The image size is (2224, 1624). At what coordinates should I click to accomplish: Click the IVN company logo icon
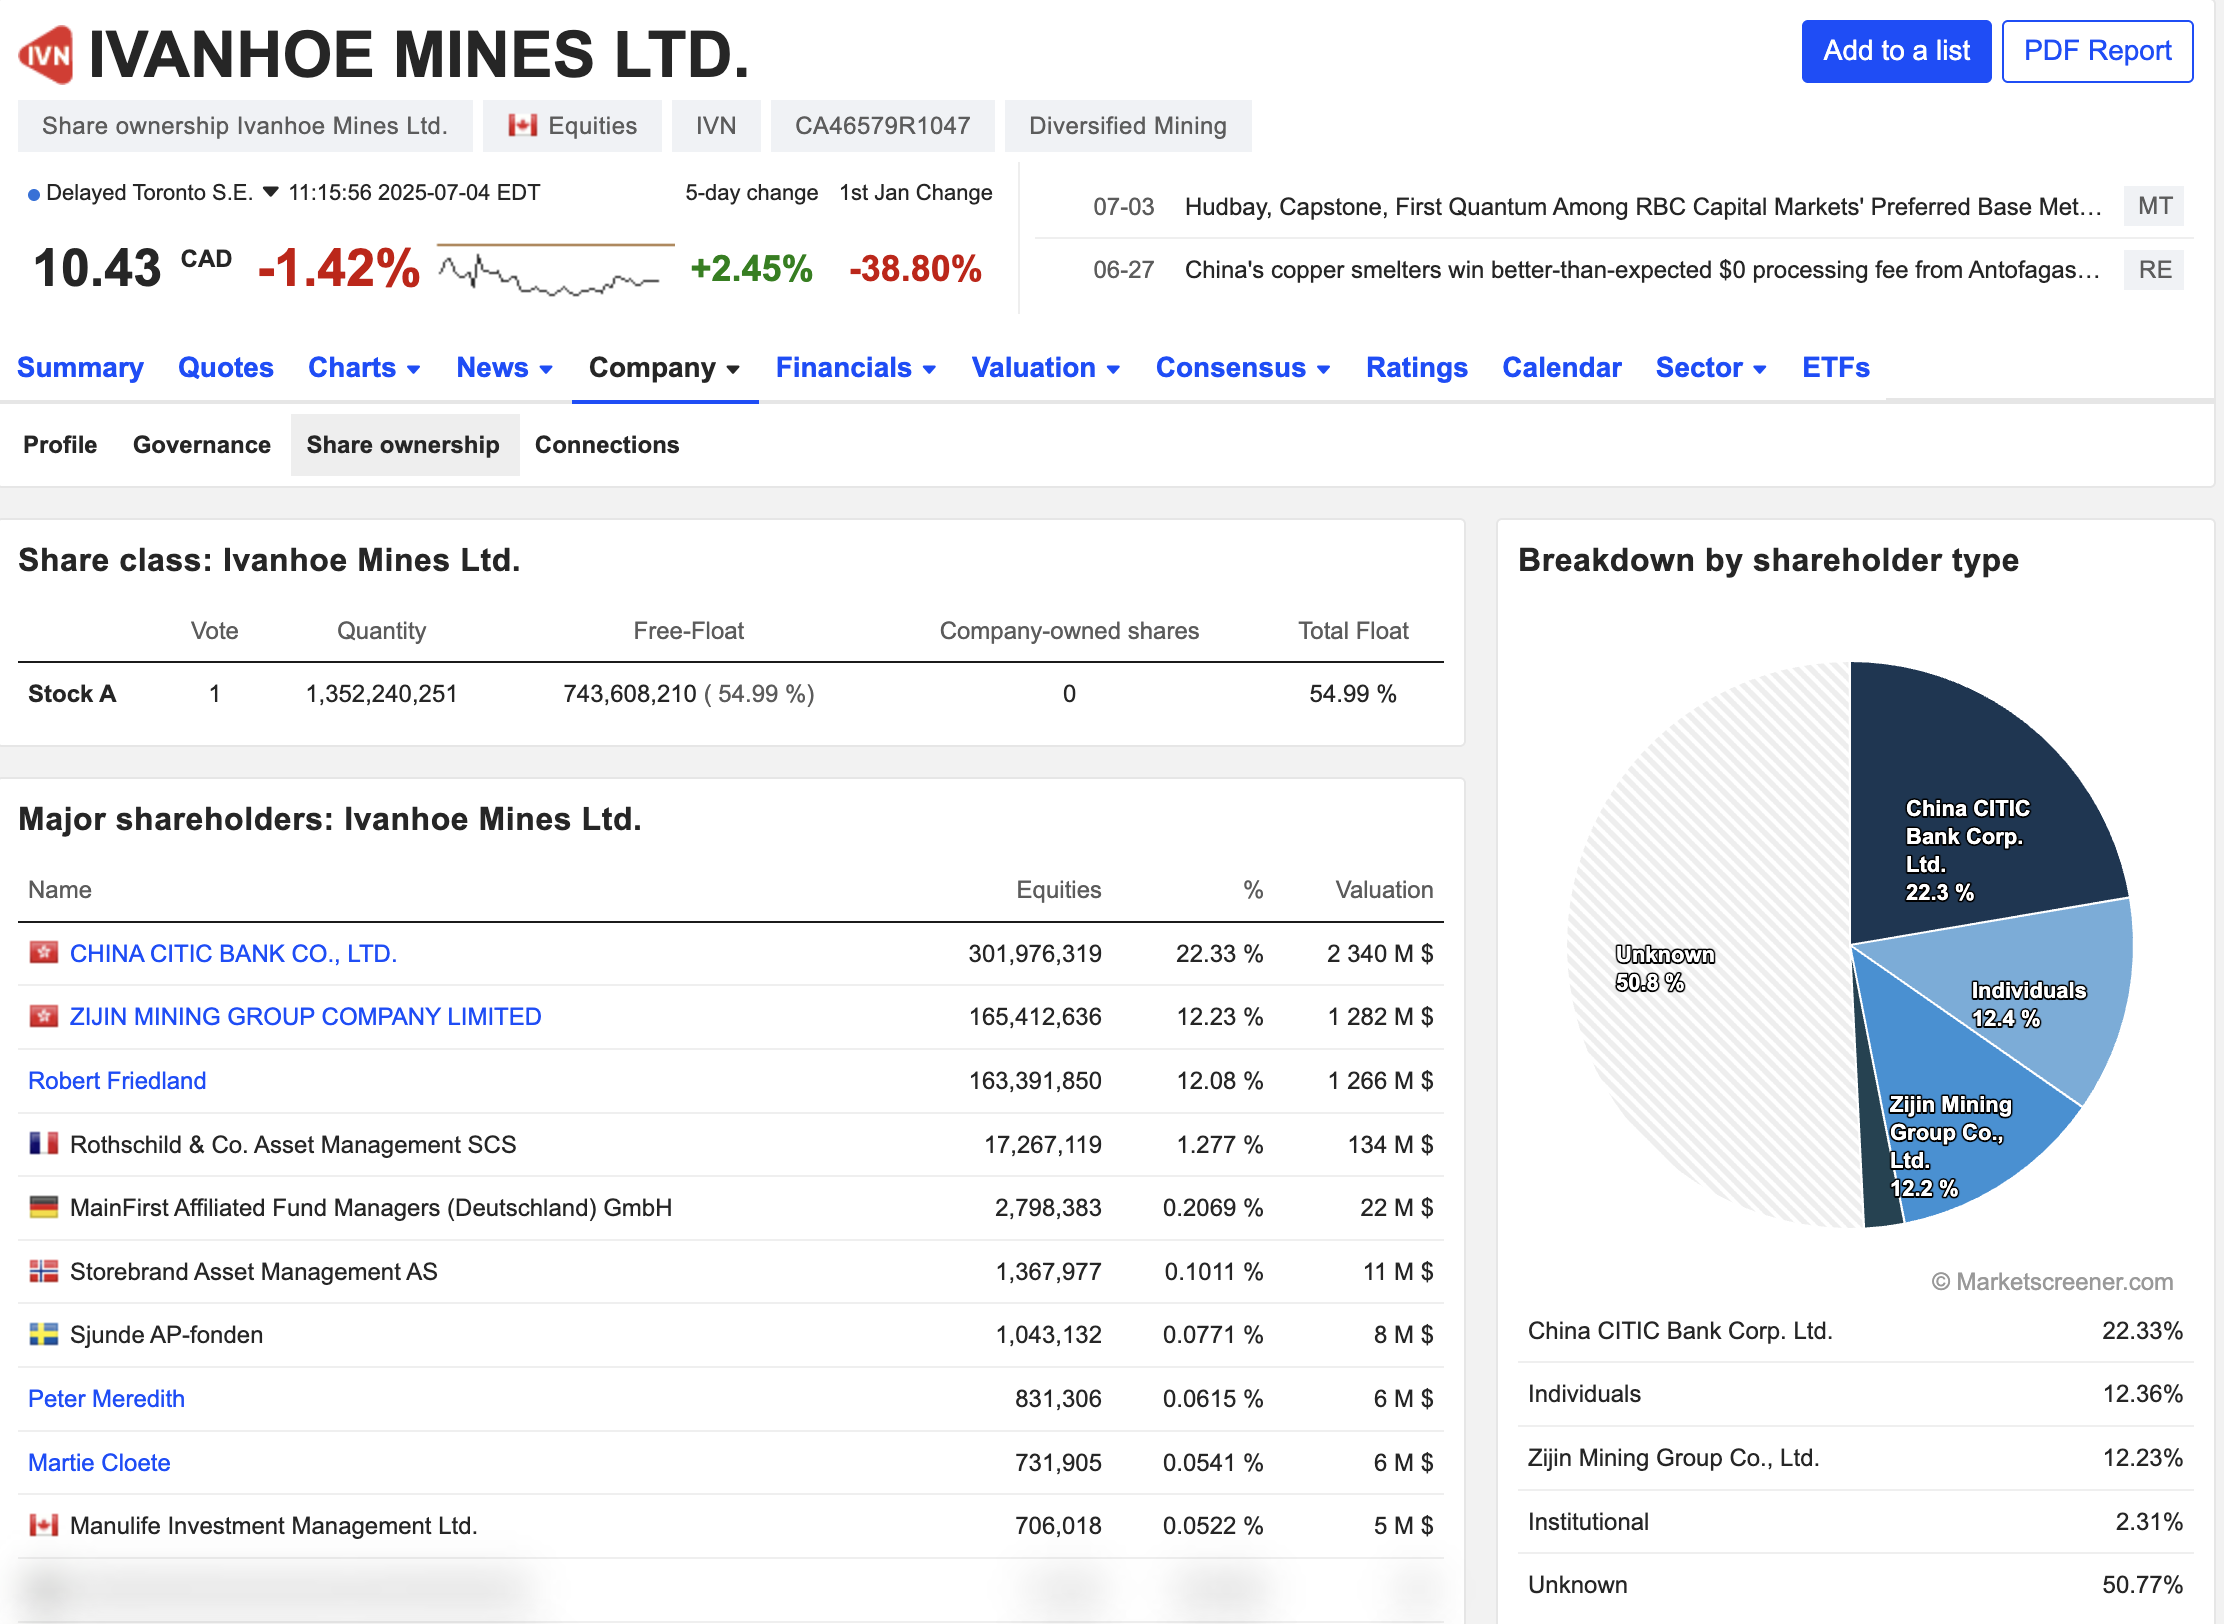point(46,55)
